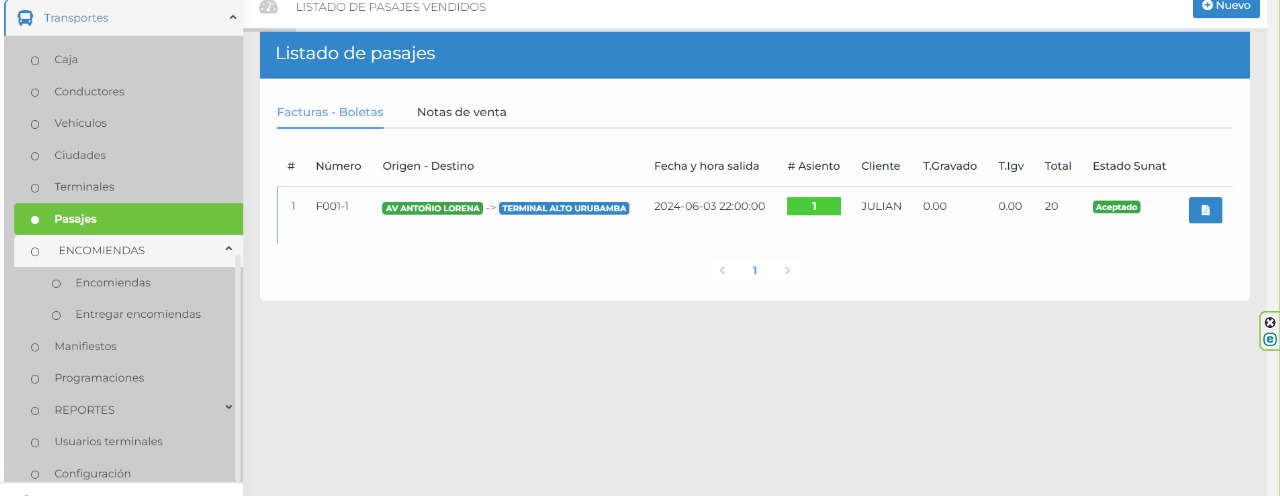Open the document icon for ticket F001-1
The image size is (1280, 496).
1205,210
